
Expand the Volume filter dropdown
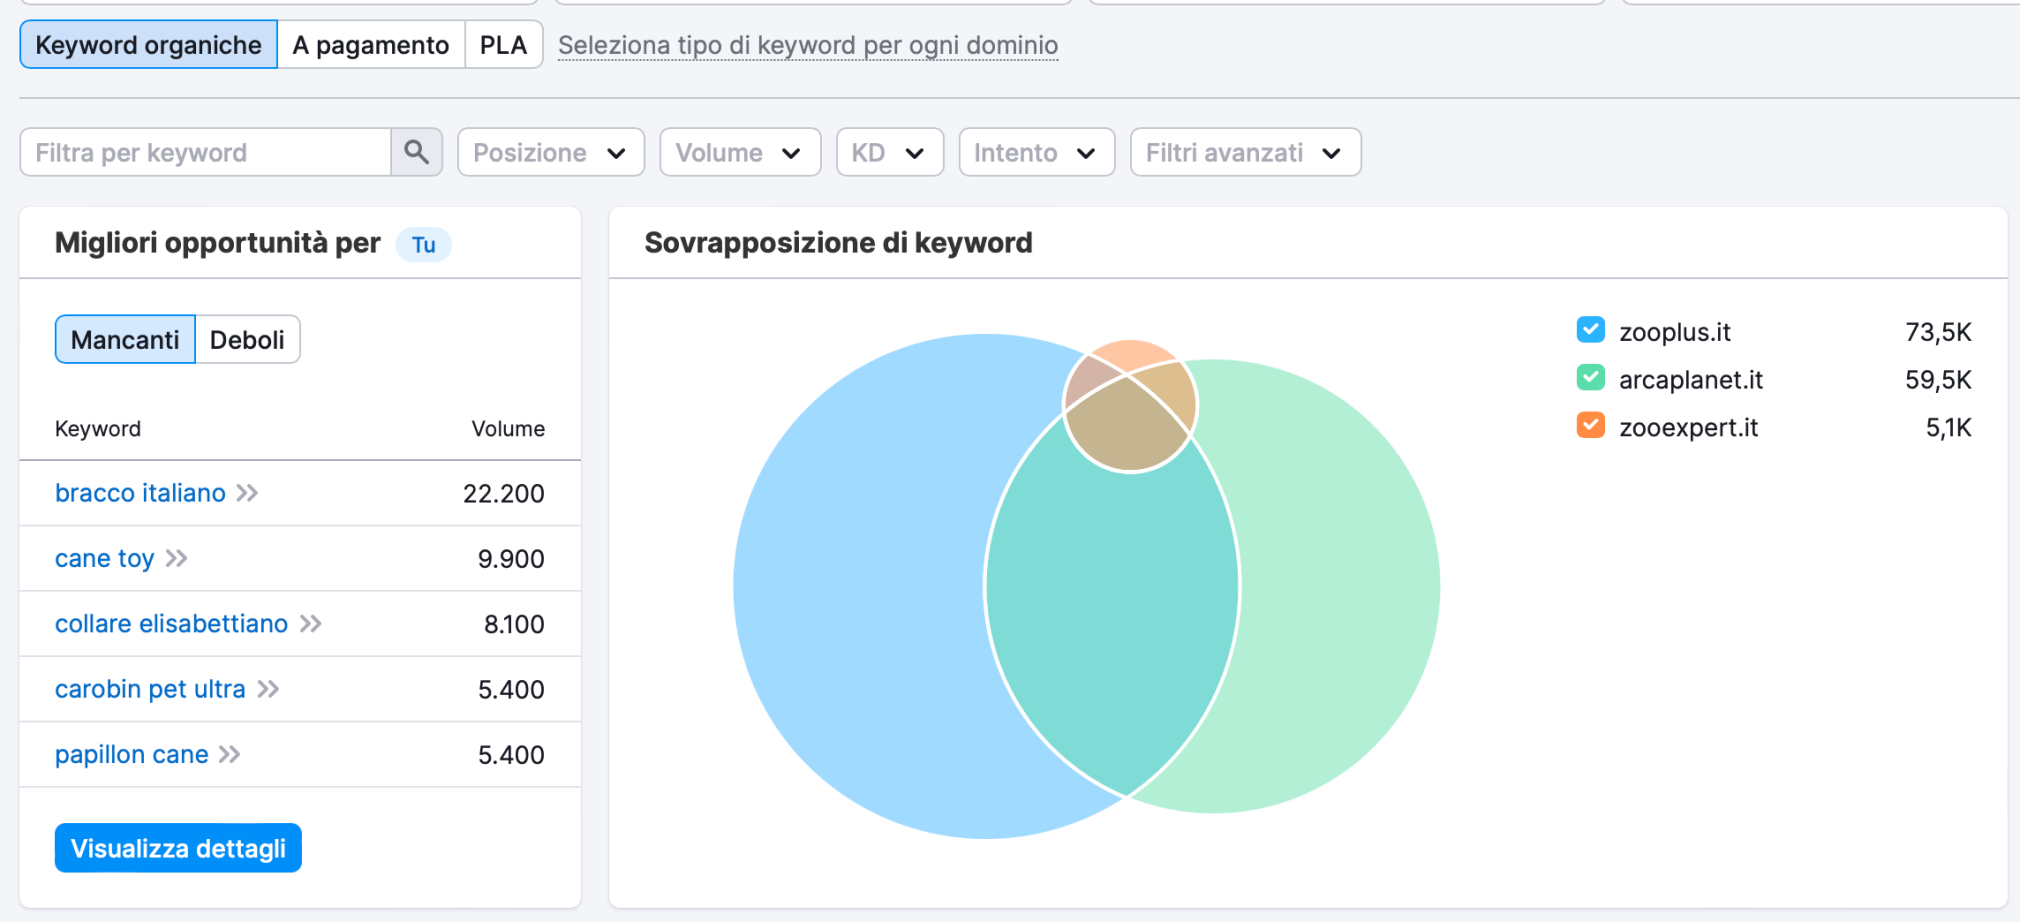(x=739, y=152)
